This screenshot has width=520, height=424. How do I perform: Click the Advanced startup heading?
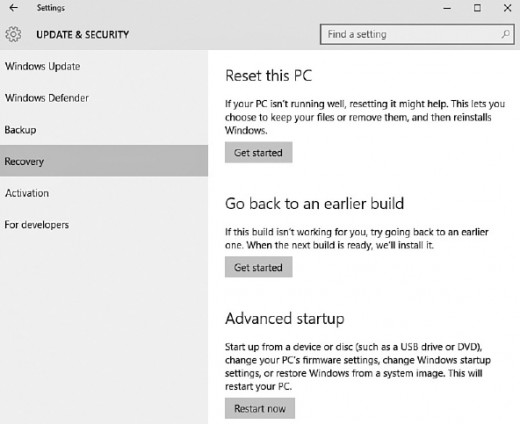point(285,319)
